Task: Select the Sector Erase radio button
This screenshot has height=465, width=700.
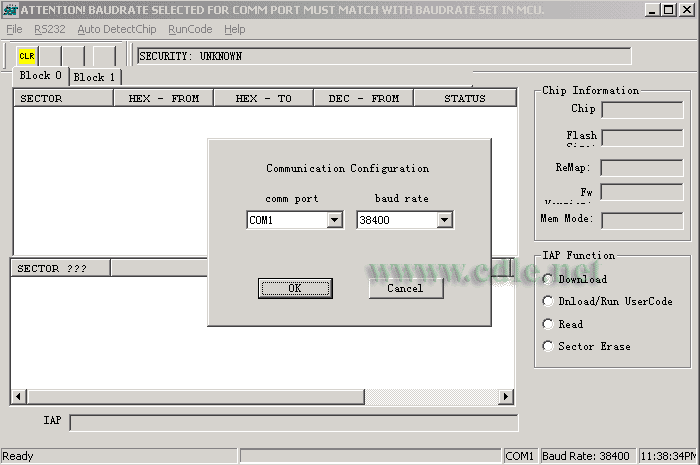Action: [548, 346]
